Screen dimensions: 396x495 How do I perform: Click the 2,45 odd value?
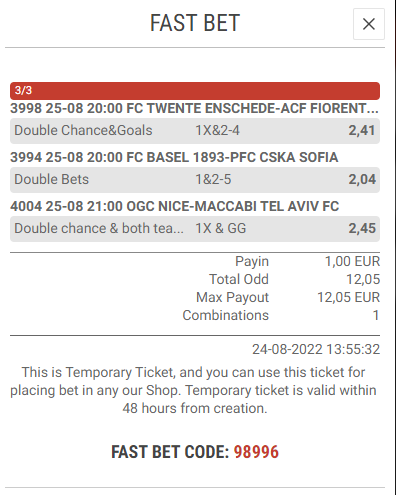362,228
